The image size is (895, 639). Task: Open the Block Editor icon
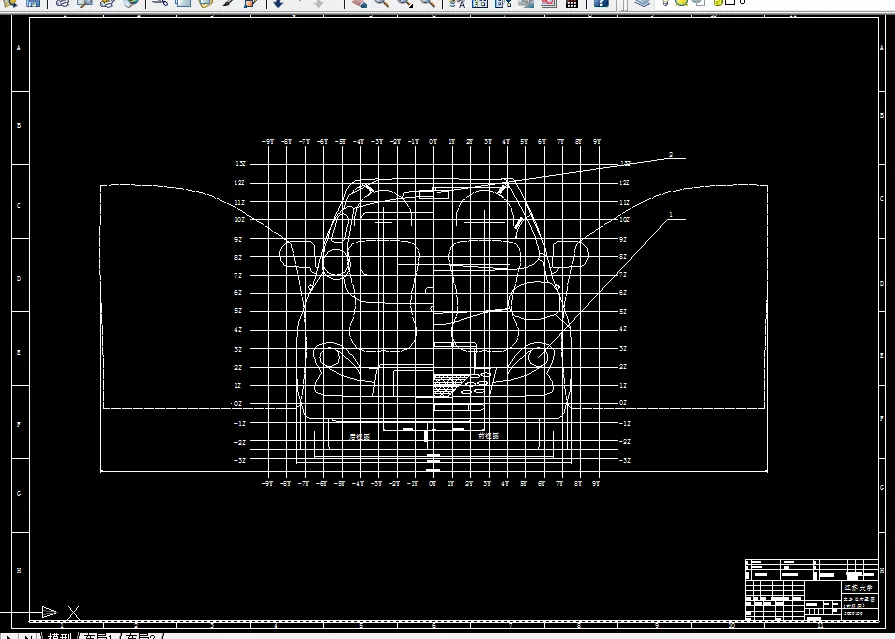(250, 3)
